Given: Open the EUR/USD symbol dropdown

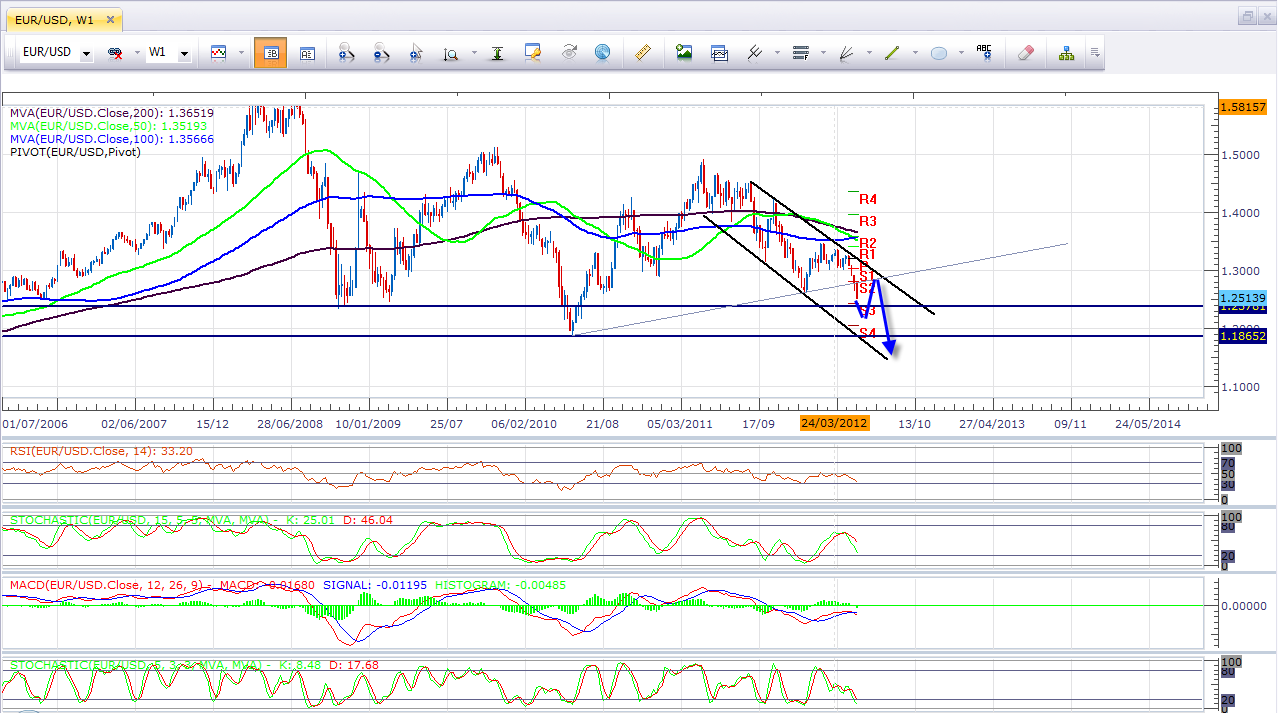Looking at the screenshot, I should (x=86, y=53).
